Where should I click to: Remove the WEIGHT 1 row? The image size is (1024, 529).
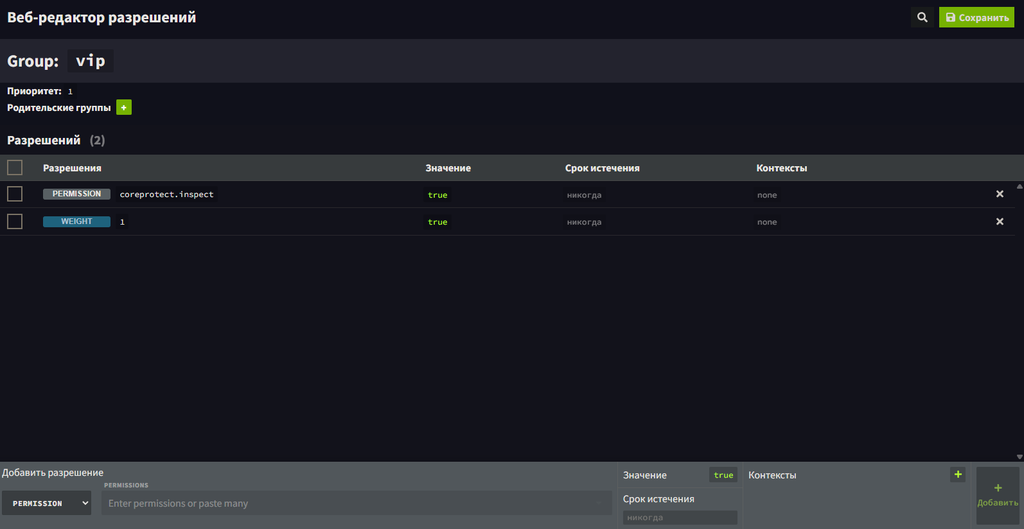(x=999, y=221)
